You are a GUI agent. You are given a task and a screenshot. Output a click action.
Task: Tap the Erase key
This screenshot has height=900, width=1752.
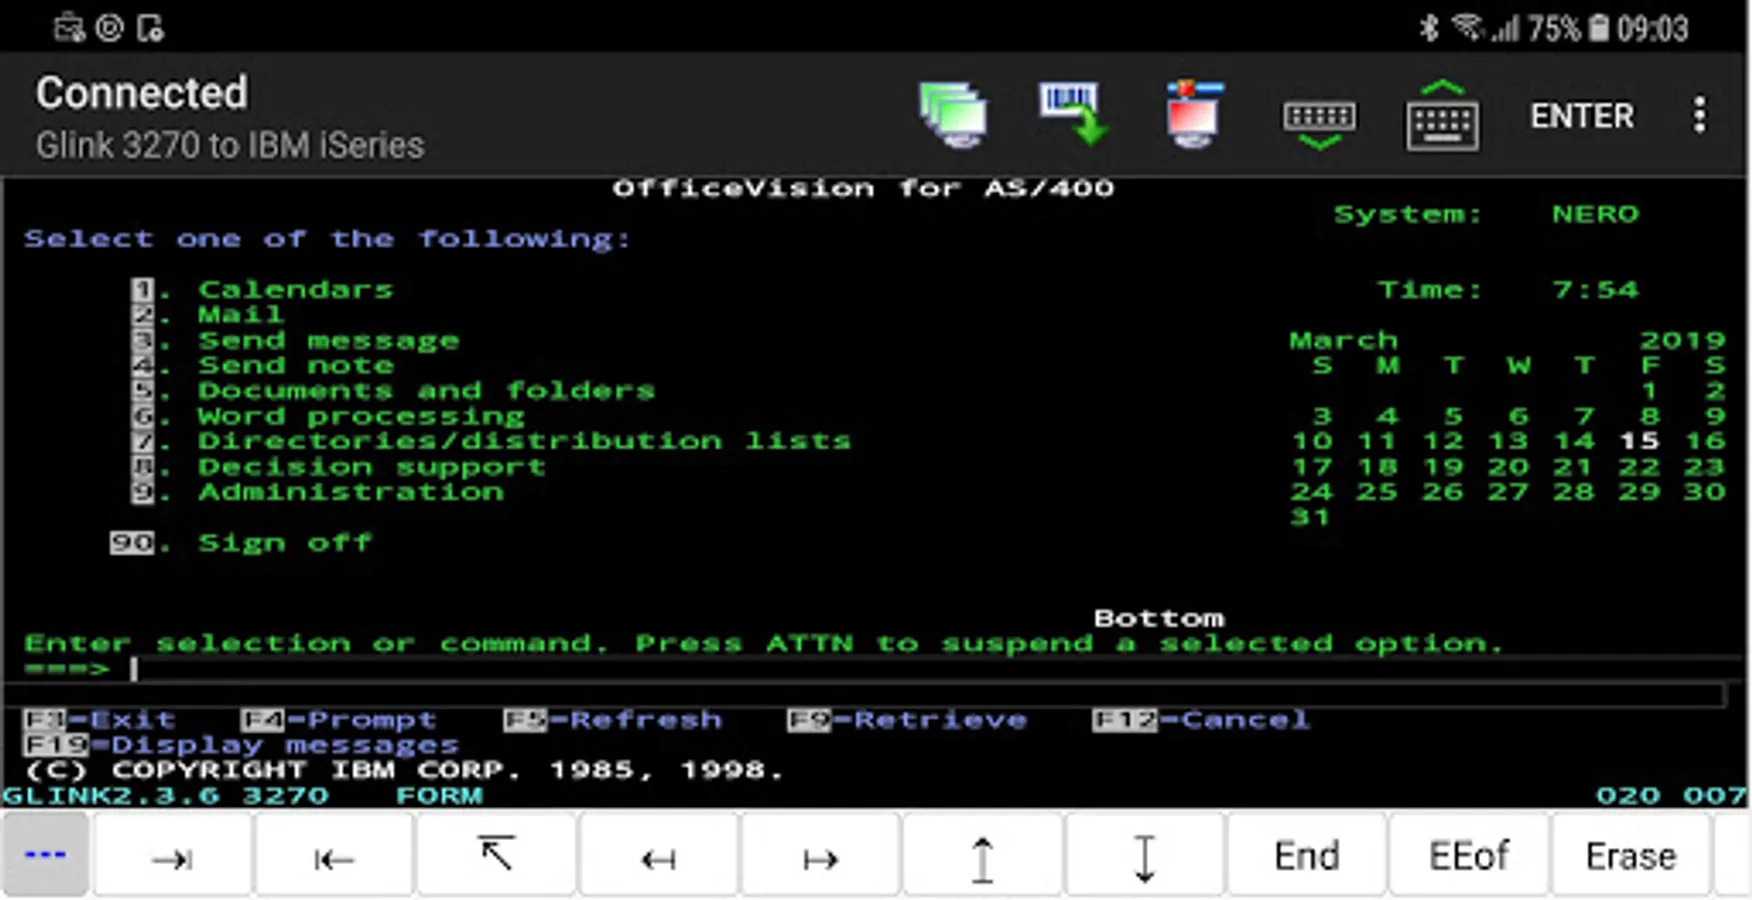point(1630,856)
